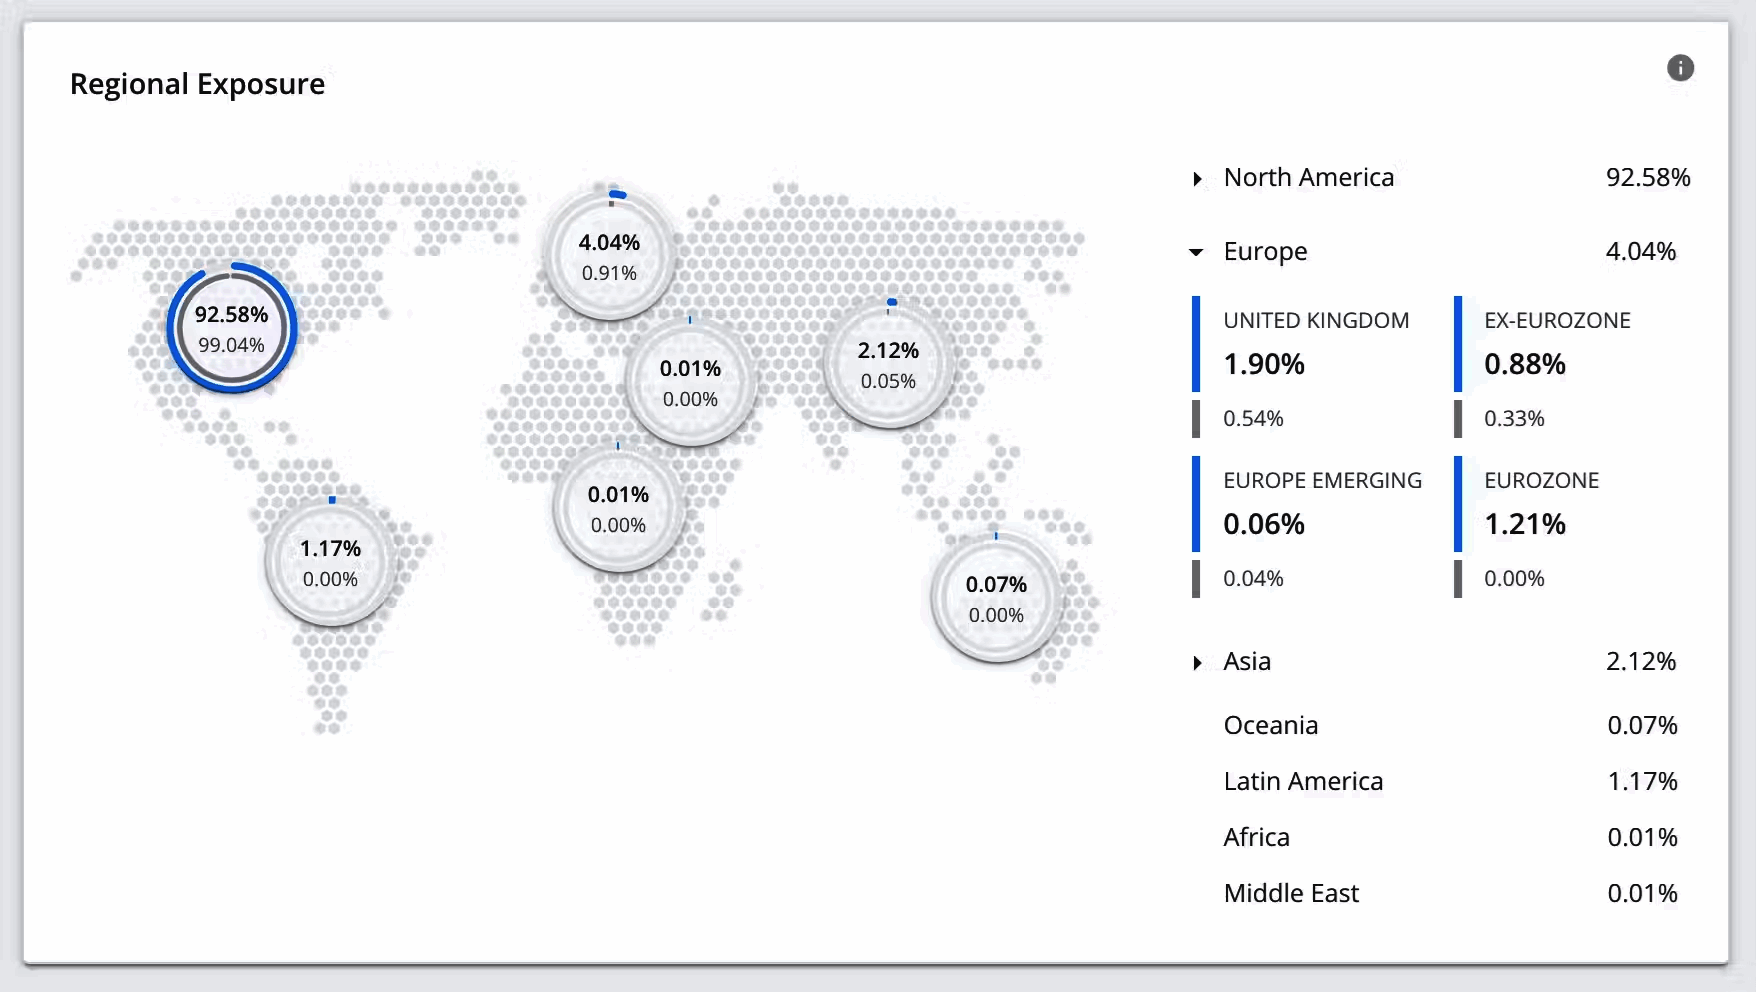
Task: Select the Middle East list entry
Action: [1290, 893]
